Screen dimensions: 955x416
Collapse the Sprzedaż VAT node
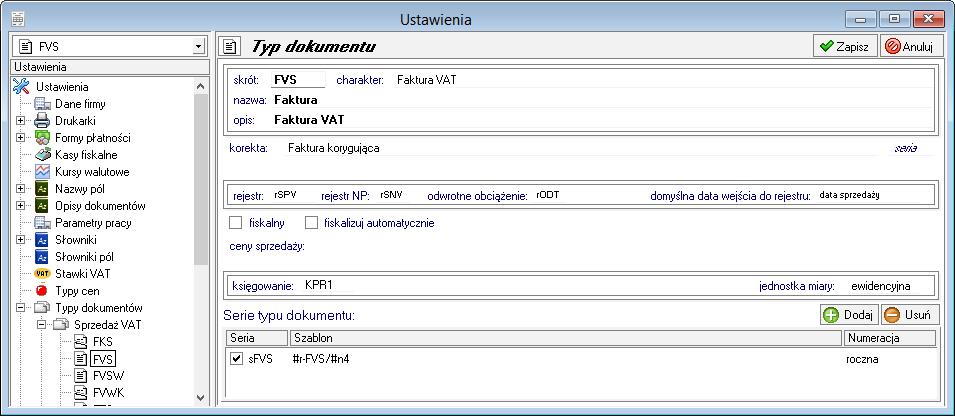click(x=40, y=325)
